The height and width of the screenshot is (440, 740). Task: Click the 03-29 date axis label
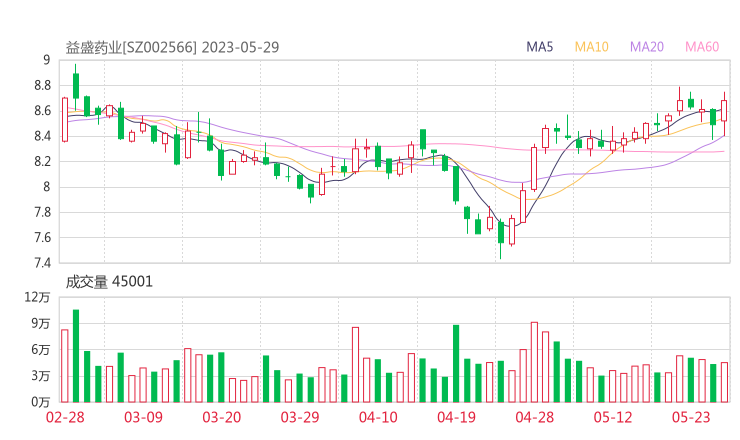pyautogui.click(x=300, y=417)
